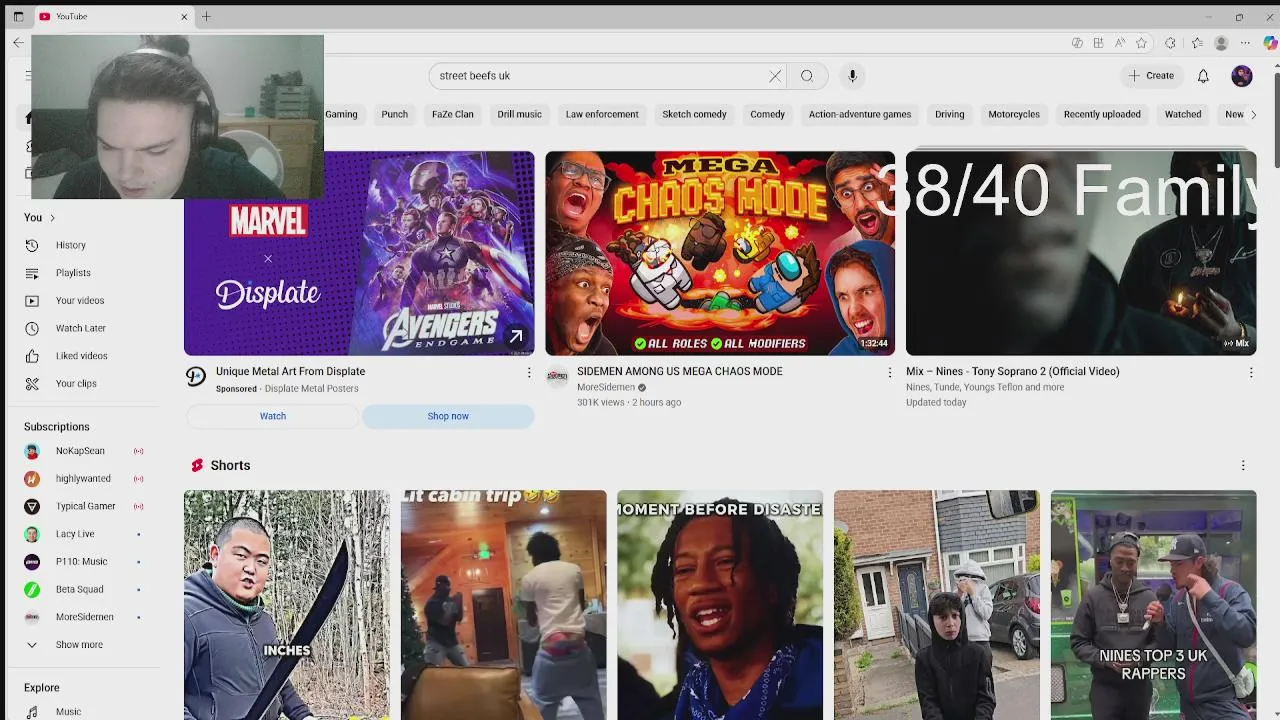Viewport: 1280px width, 720px height.
Task: Go back with browser back arrow
Action: pos(18,43)
